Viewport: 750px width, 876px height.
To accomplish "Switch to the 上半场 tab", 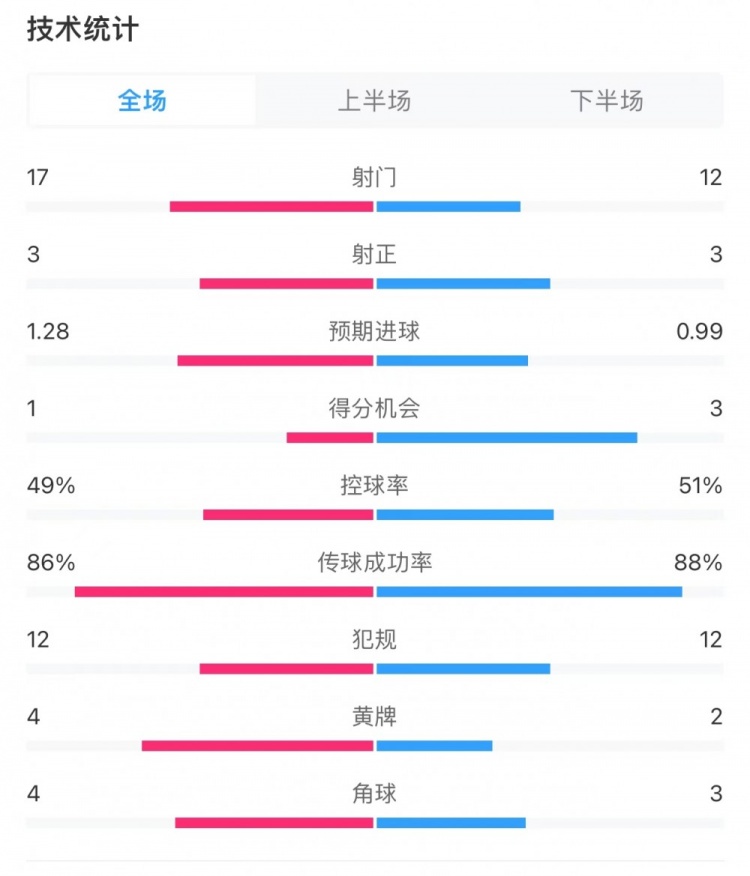I will pos(374,101).
